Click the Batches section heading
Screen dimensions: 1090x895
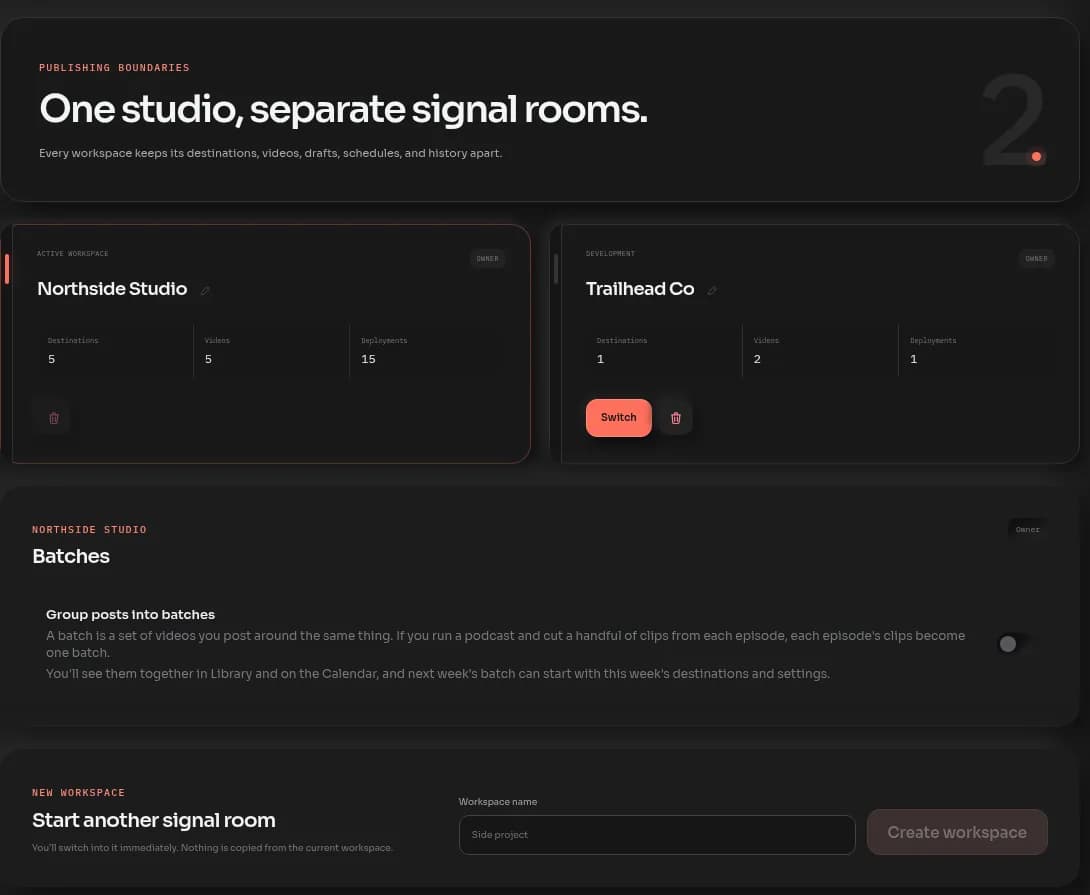71,556
